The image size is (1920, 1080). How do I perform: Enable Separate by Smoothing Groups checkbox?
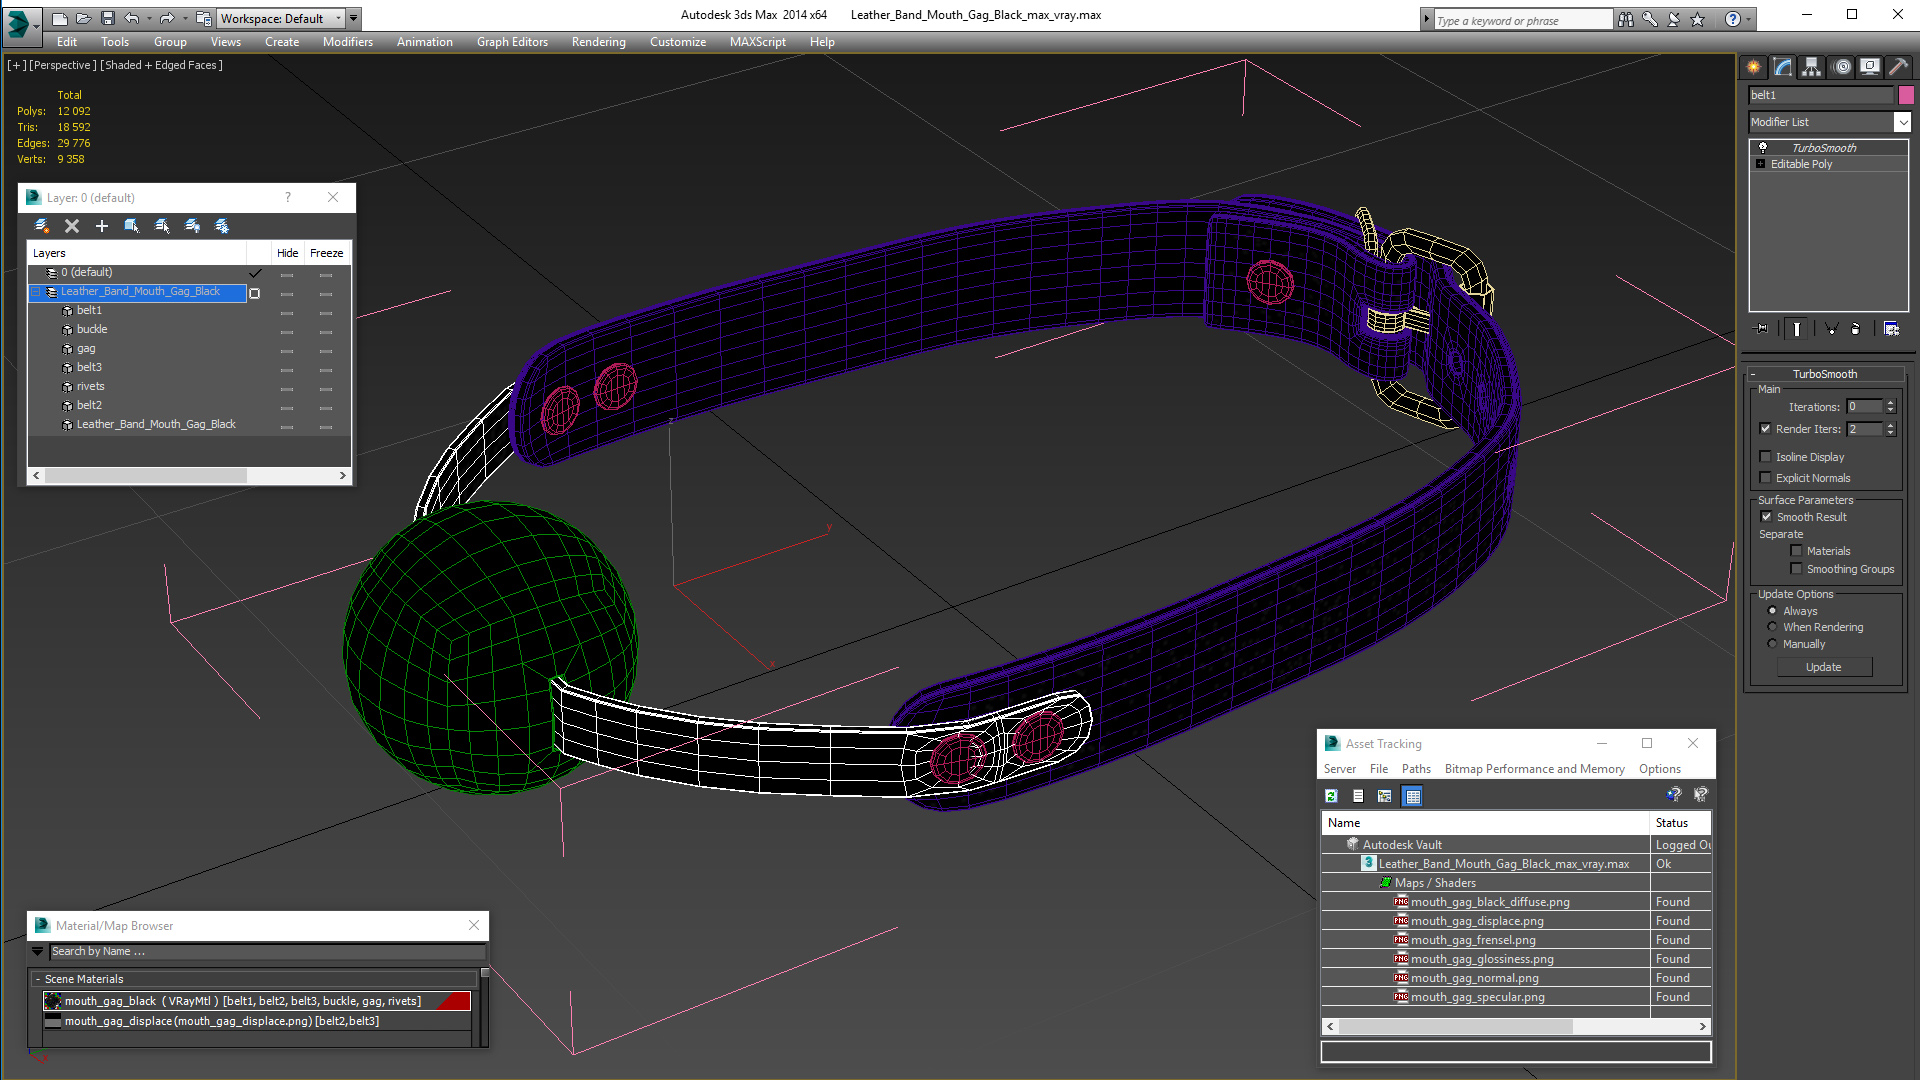pyautogui.click(x=1796, y=569)
